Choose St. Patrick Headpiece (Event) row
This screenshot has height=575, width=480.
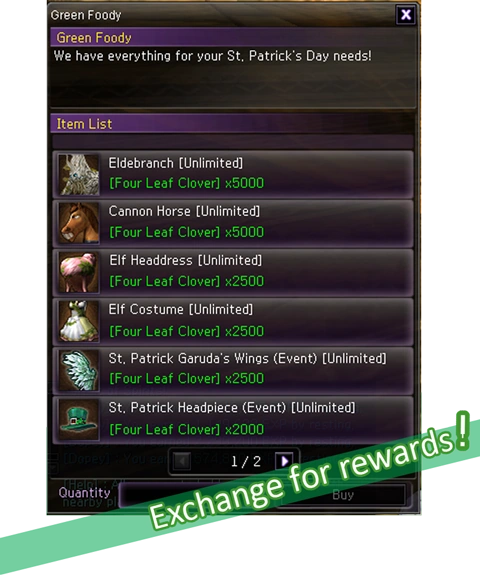pyautogui.click(x=233, y=420)
